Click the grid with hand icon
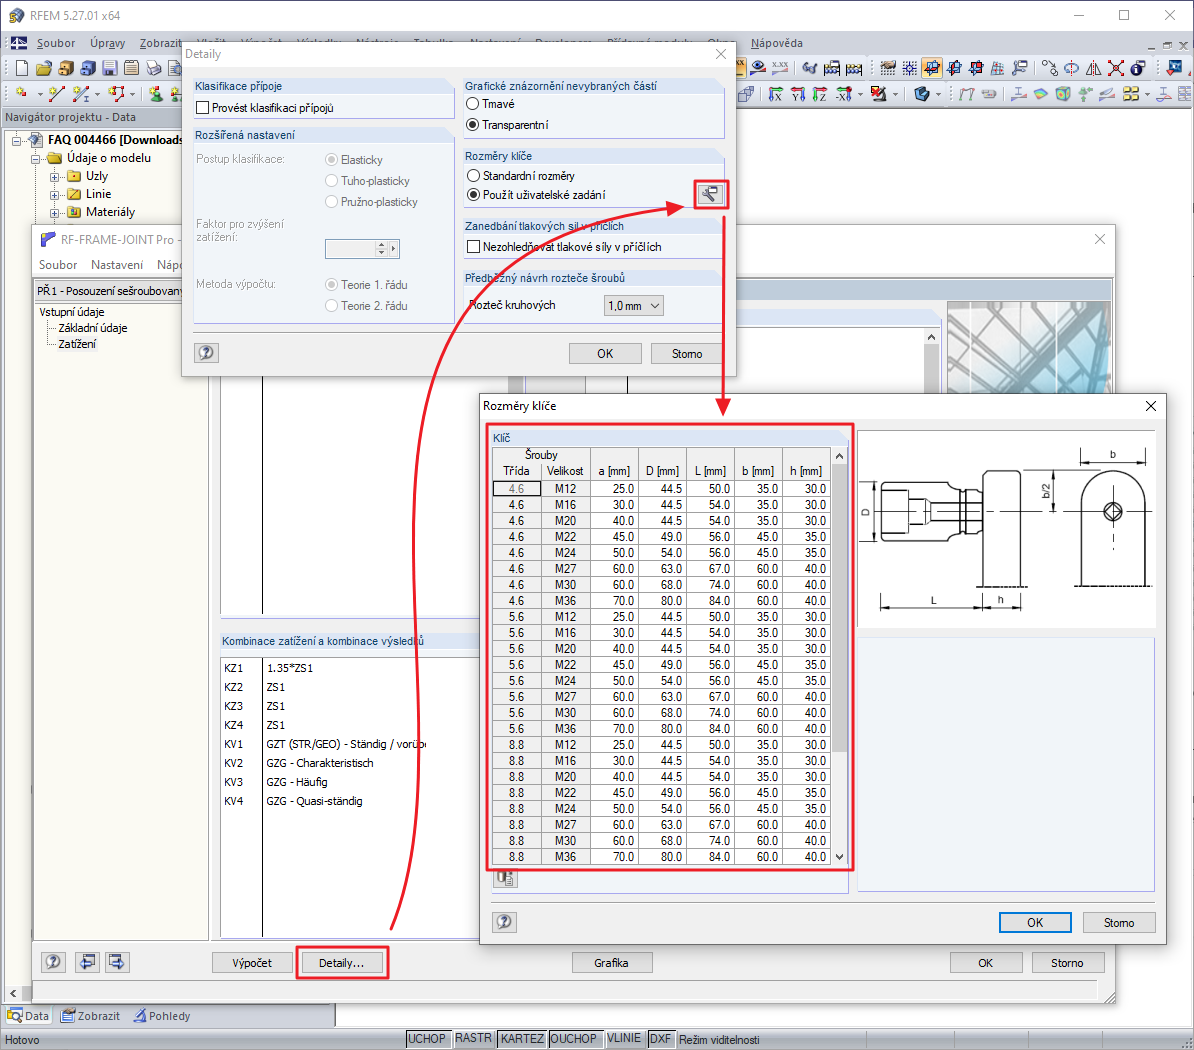The height and width of the screenshot is (1050, 1194). click(x=887, y=69)
